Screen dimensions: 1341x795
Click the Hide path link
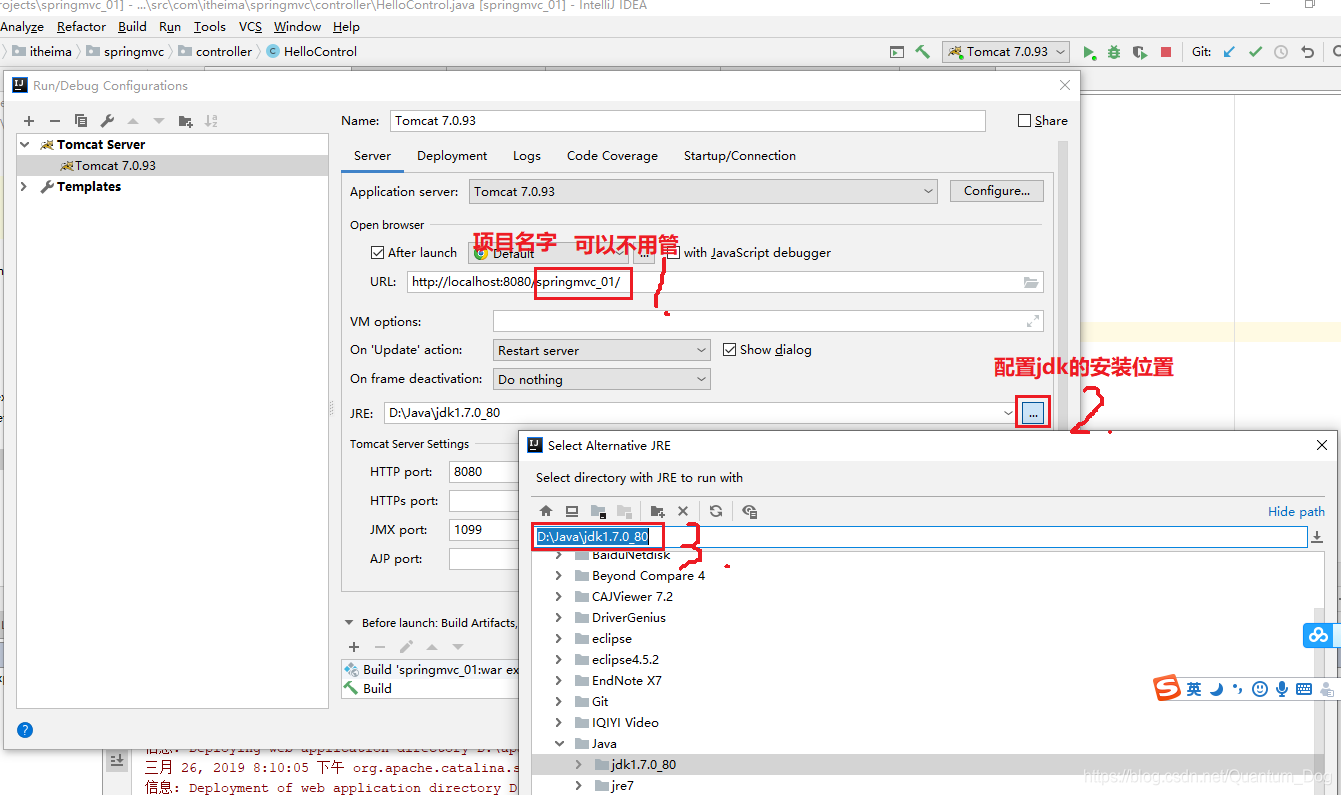click(1296, 511)
